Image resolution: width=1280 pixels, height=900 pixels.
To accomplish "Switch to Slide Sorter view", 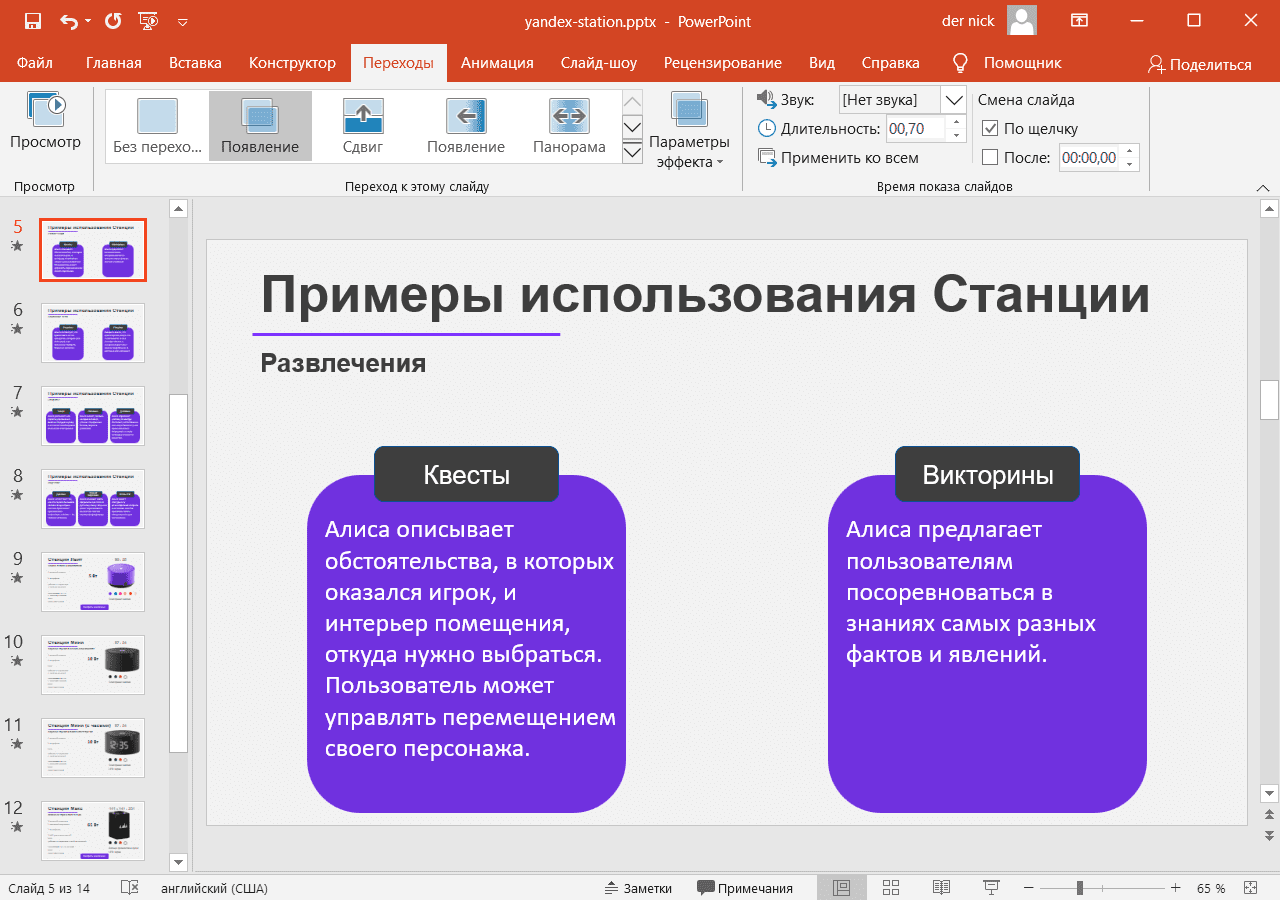I will (891, 888).
